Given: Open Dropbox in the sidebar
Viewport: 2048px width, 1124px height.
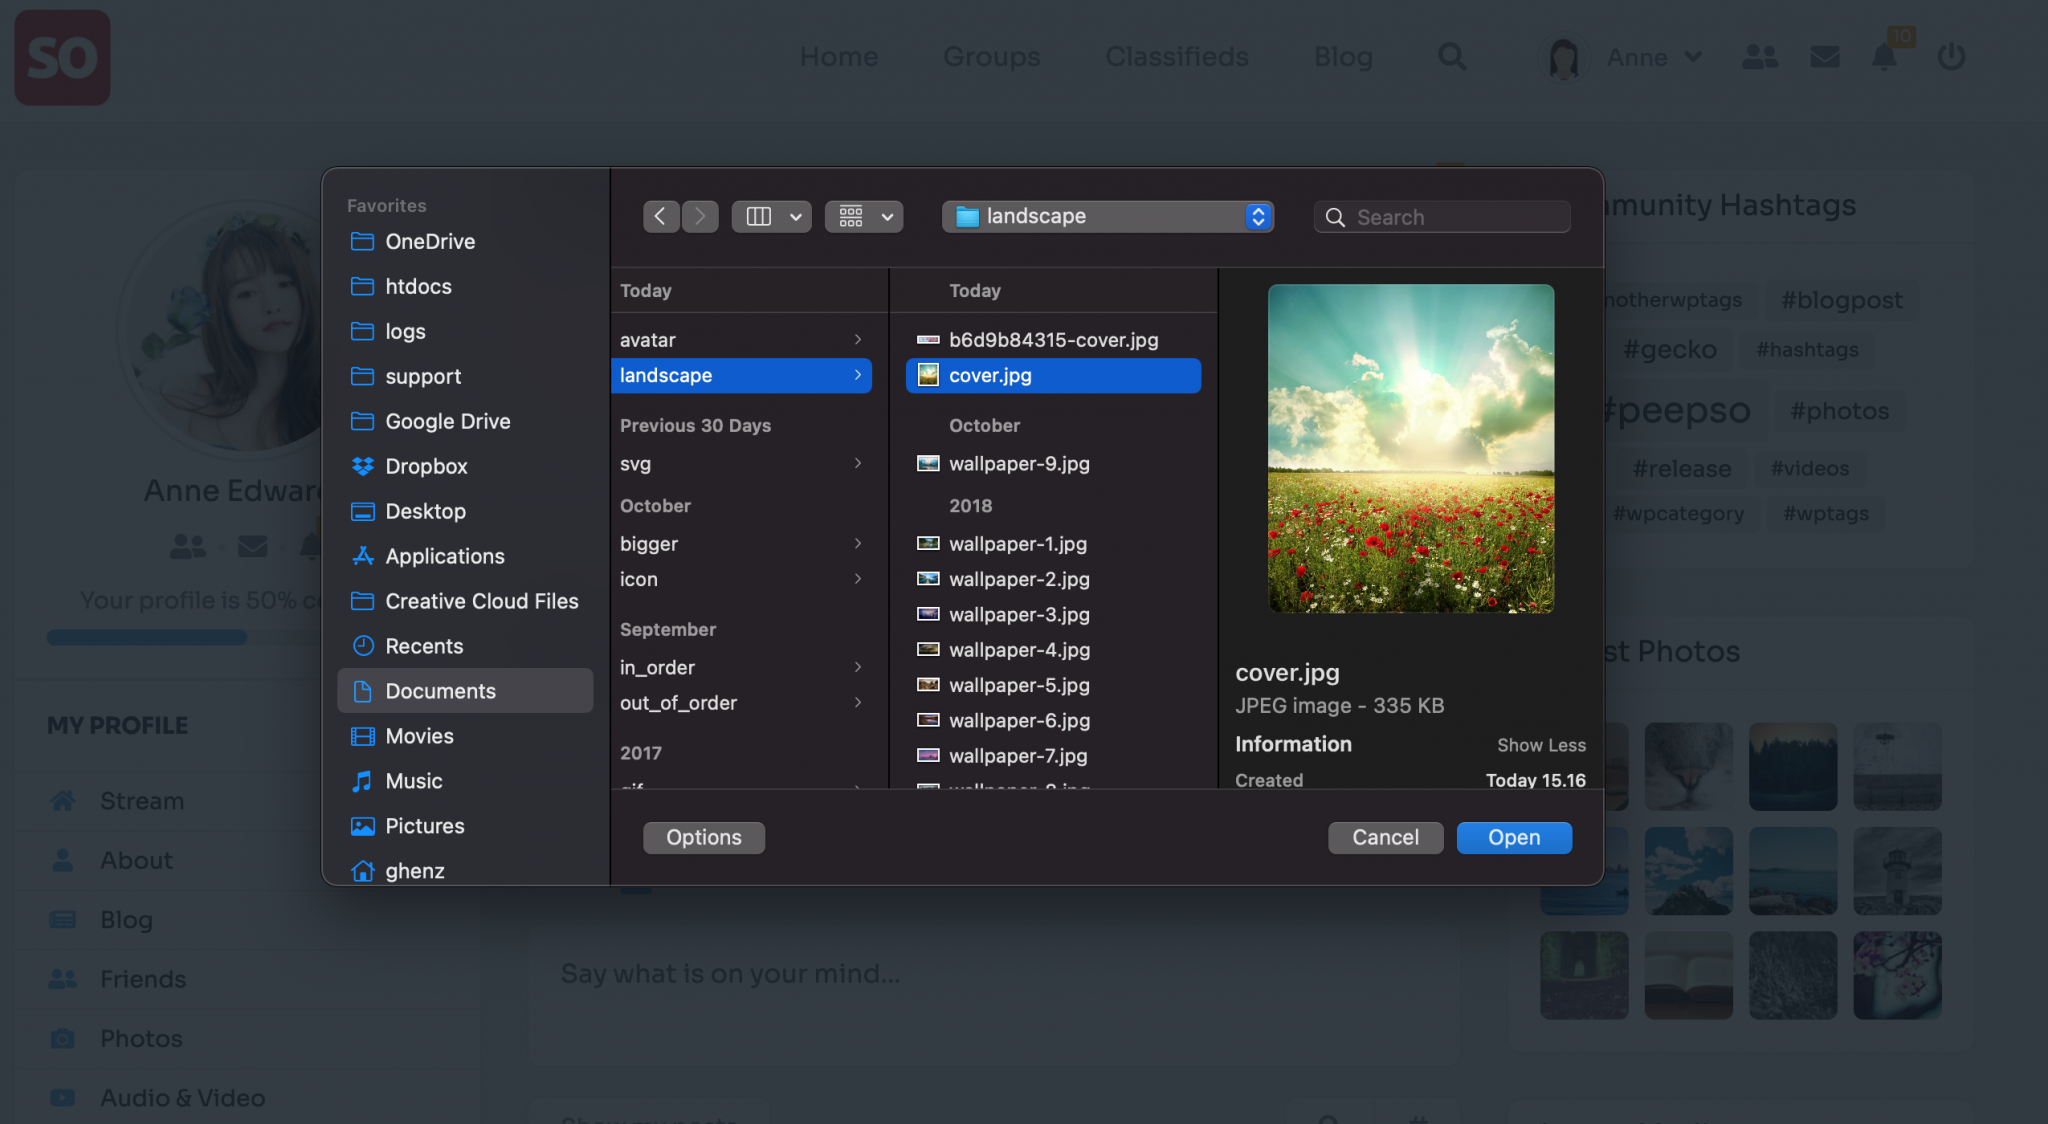Looking at the screenshot, I should click(426, 466).
